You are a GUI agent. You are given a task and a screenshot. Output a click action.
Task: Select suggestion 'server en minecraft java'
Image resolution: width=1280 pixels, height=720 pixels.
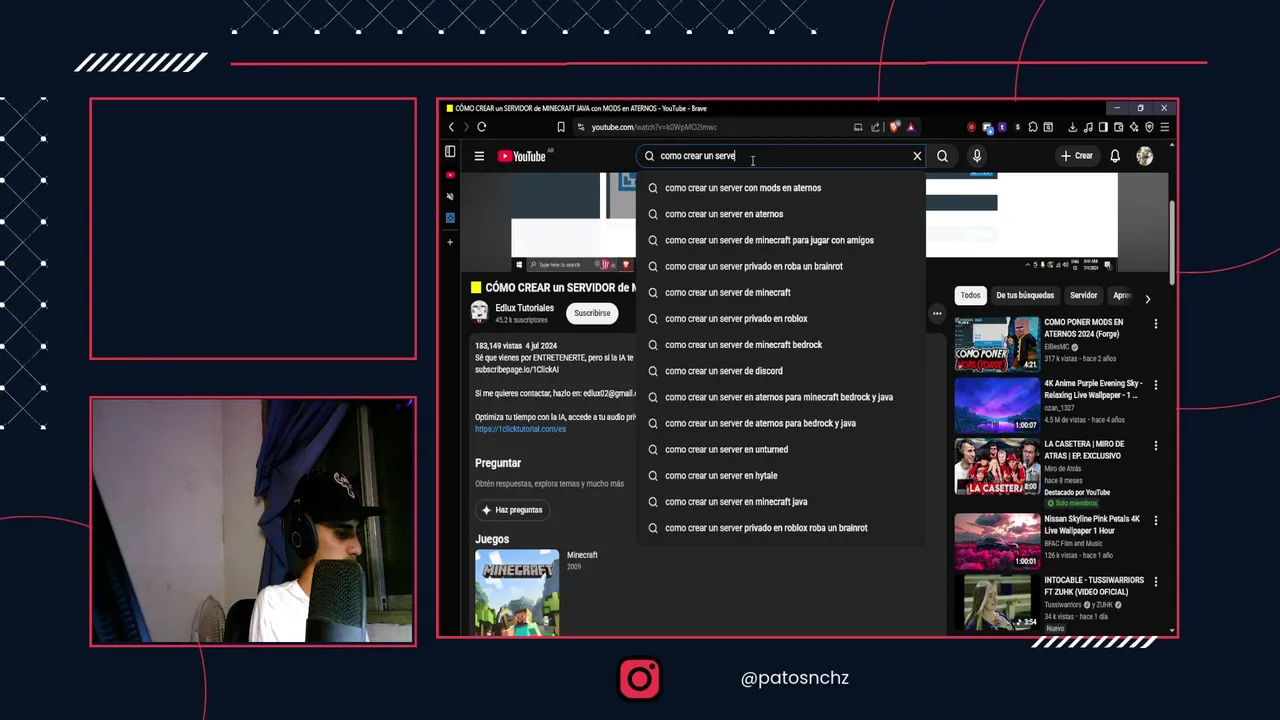click(780, 502)
